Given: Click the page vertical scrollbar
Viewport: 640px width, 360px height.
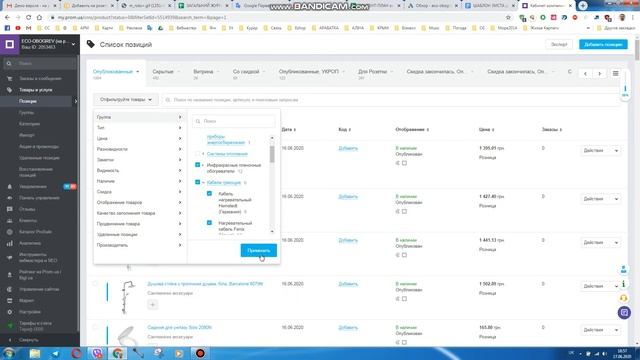Looking at the screenshot, I should pyautogui.click(x=637, y=49).
